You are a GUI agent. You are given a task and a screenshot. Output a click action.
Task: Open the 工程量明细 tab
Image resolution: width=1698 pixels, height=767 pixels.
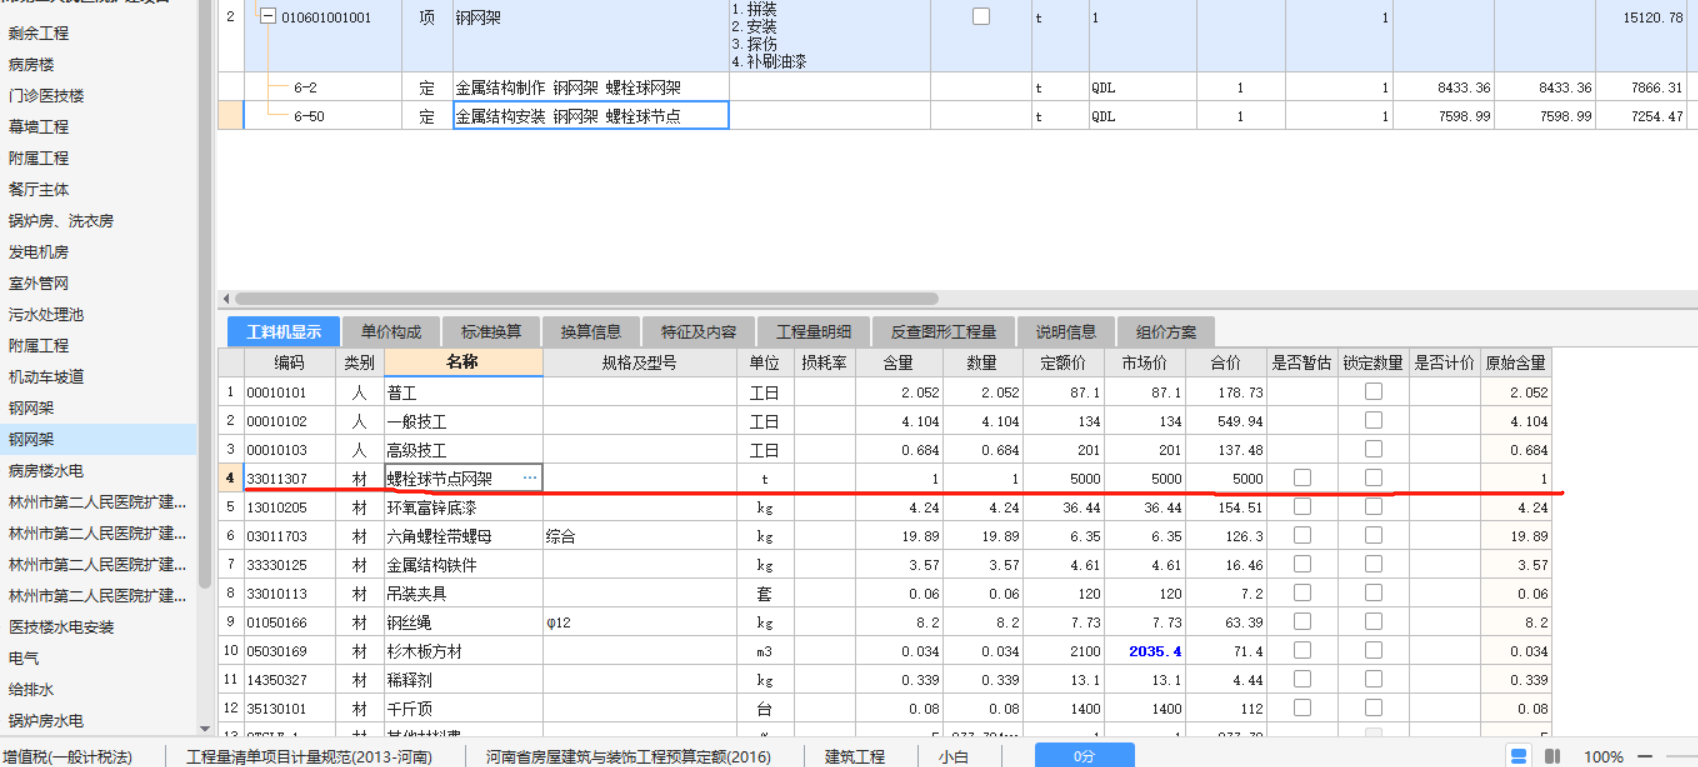(813, 332)
